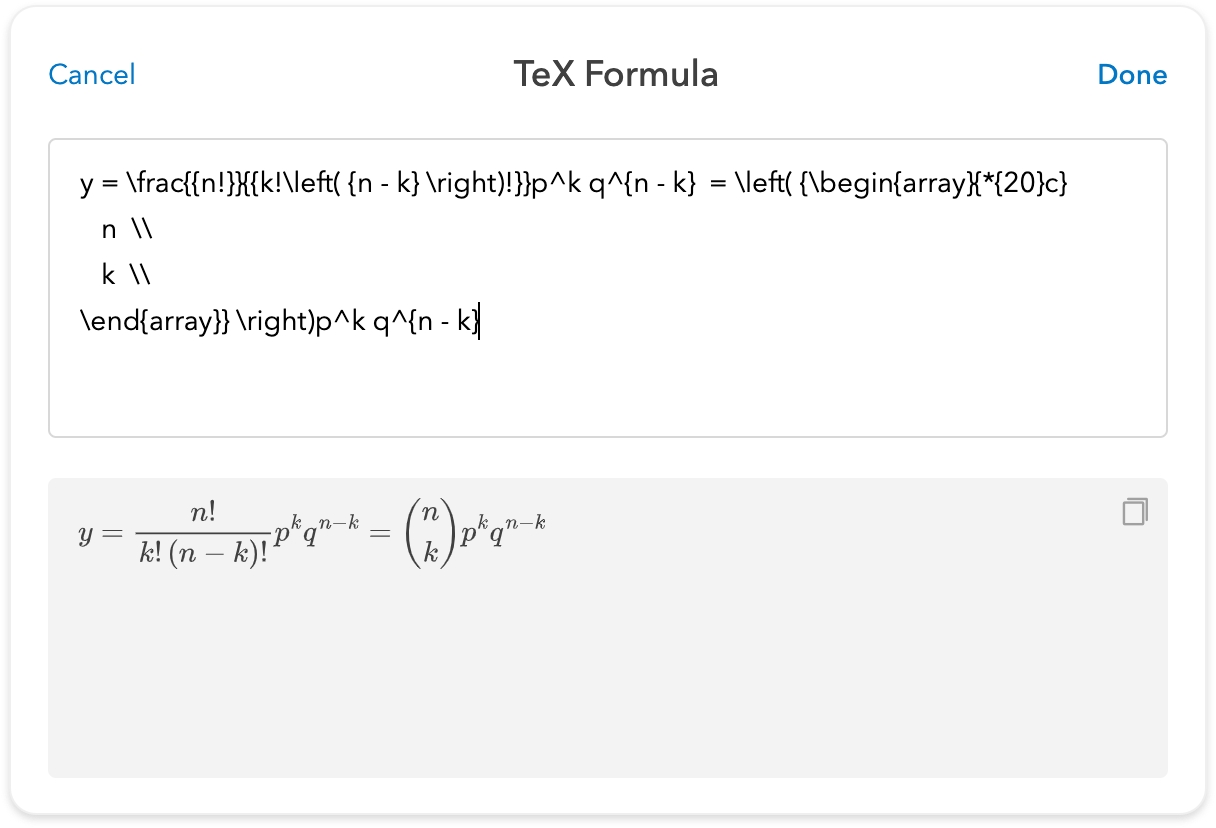Click the Cancel button
The width and height of the screenshot is (1216, 828).
click(91, 75)
